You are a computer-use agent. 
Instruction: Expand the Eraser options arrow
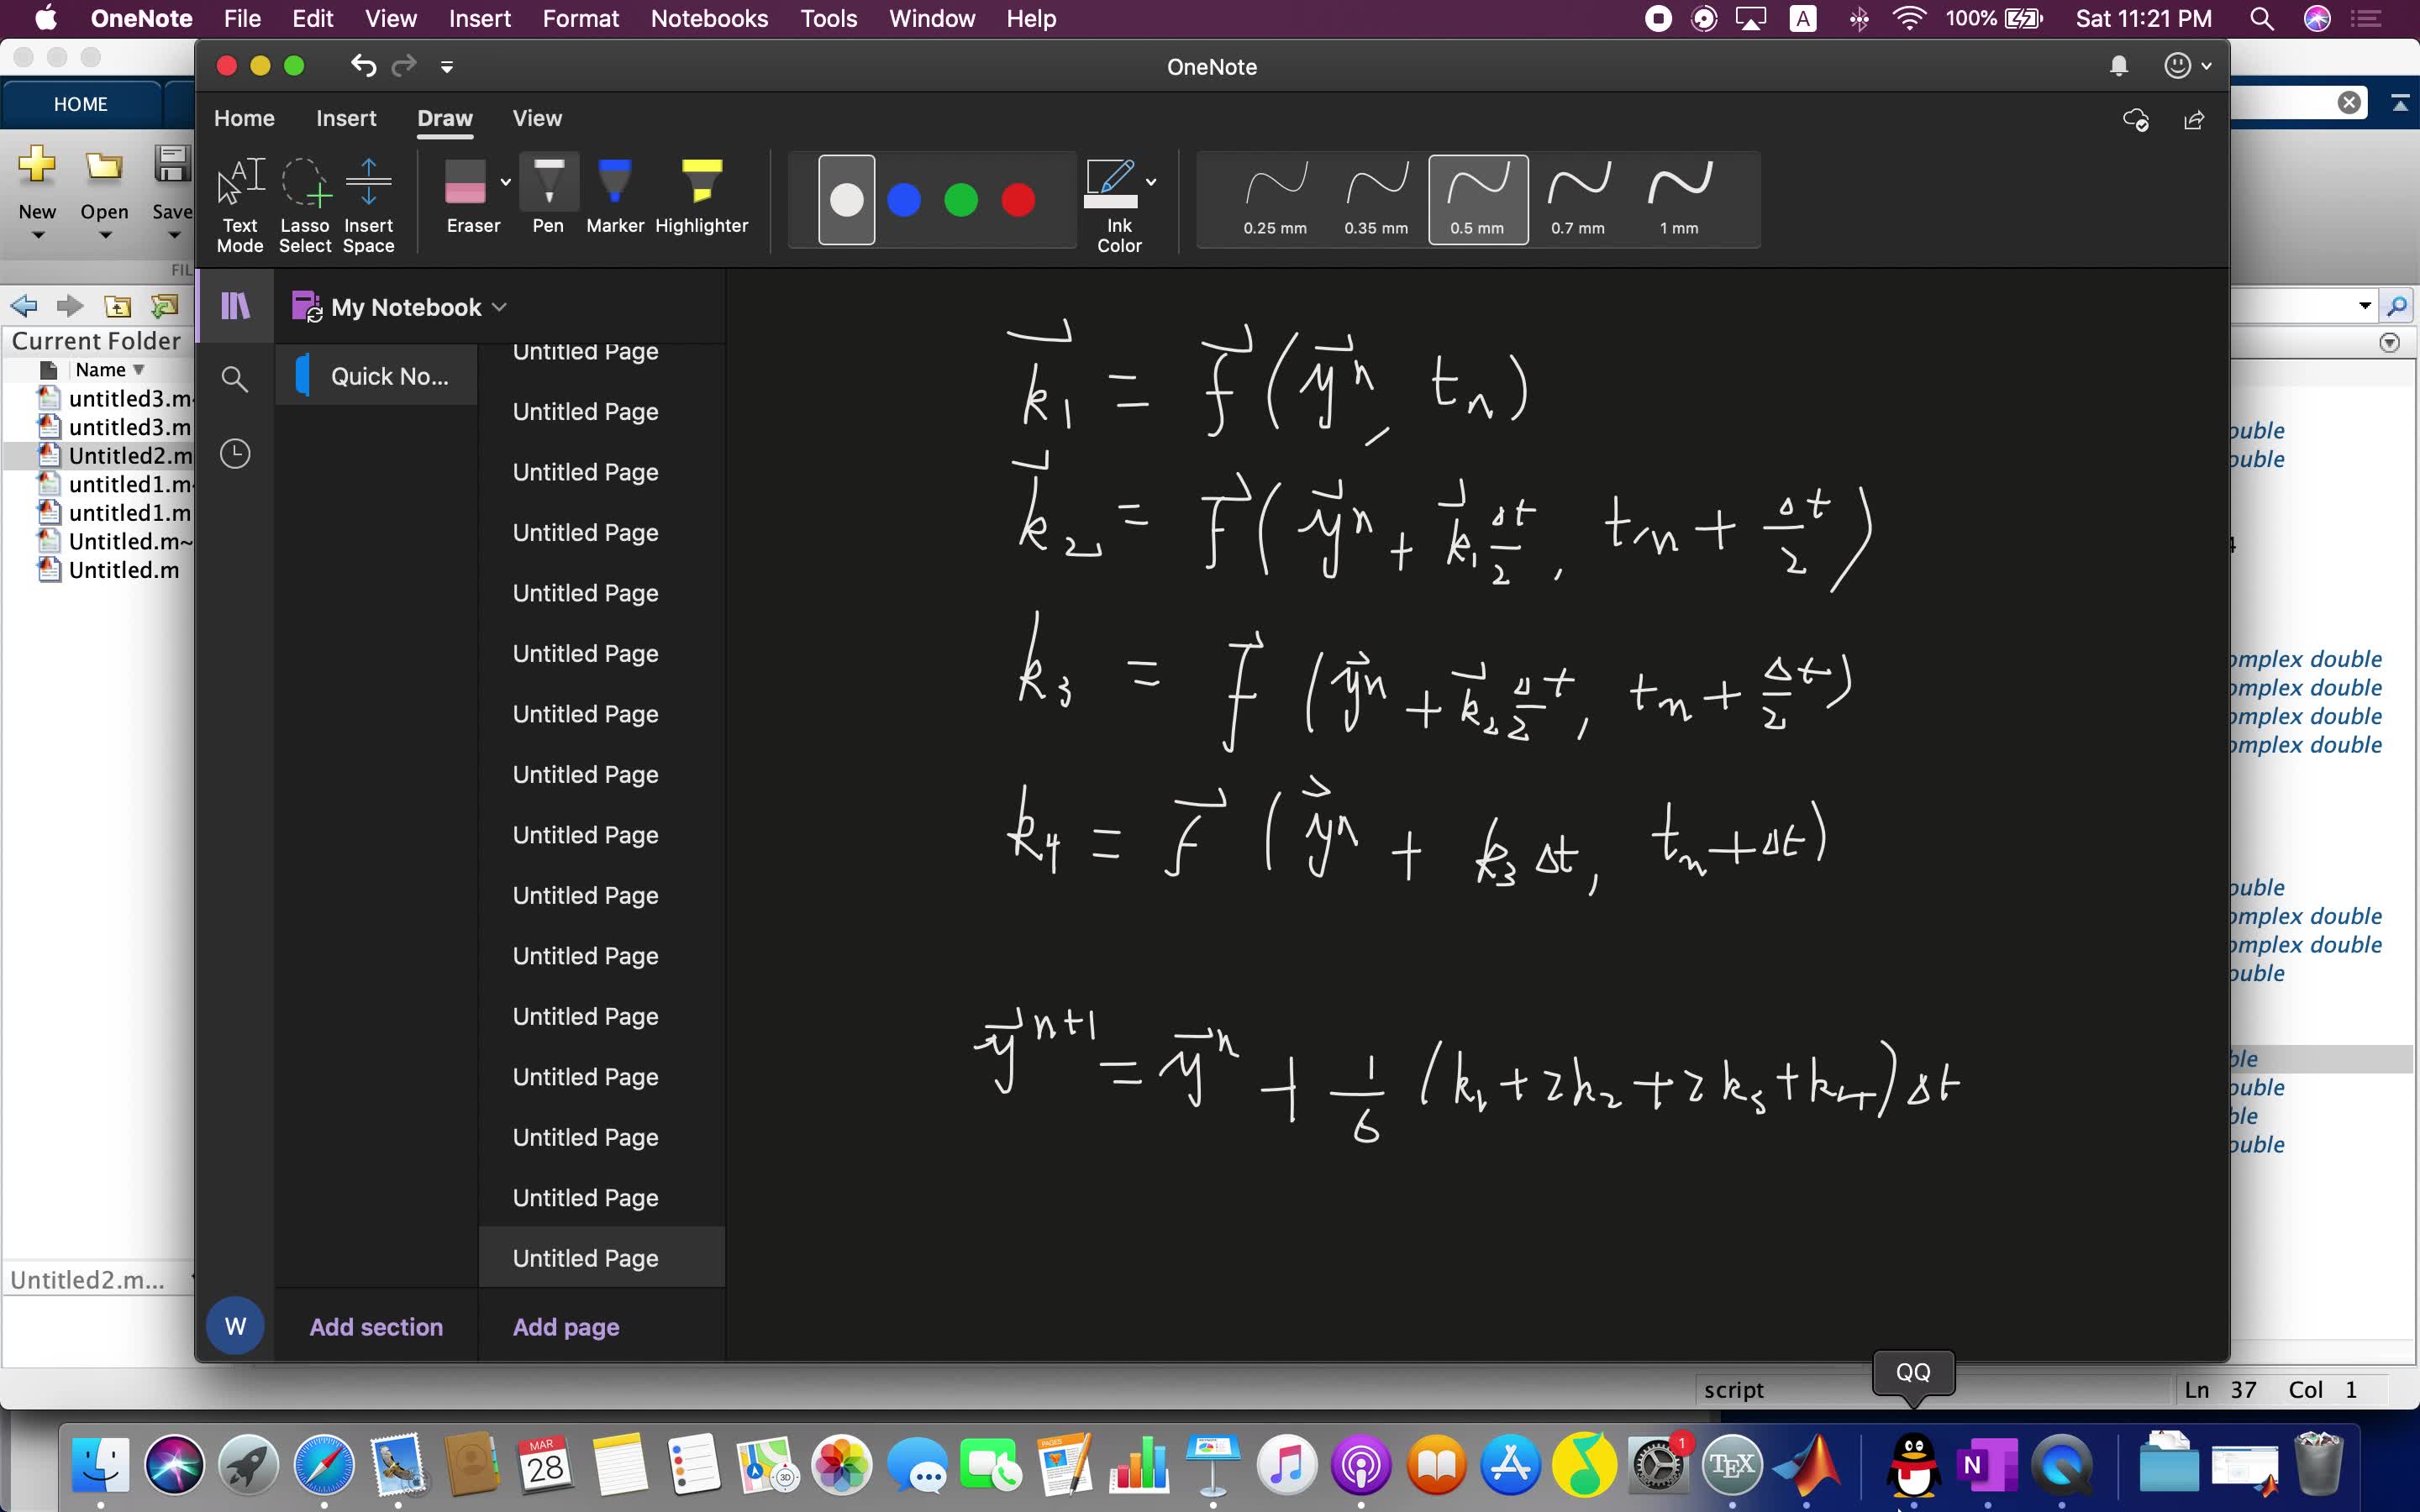pos(506,182)
